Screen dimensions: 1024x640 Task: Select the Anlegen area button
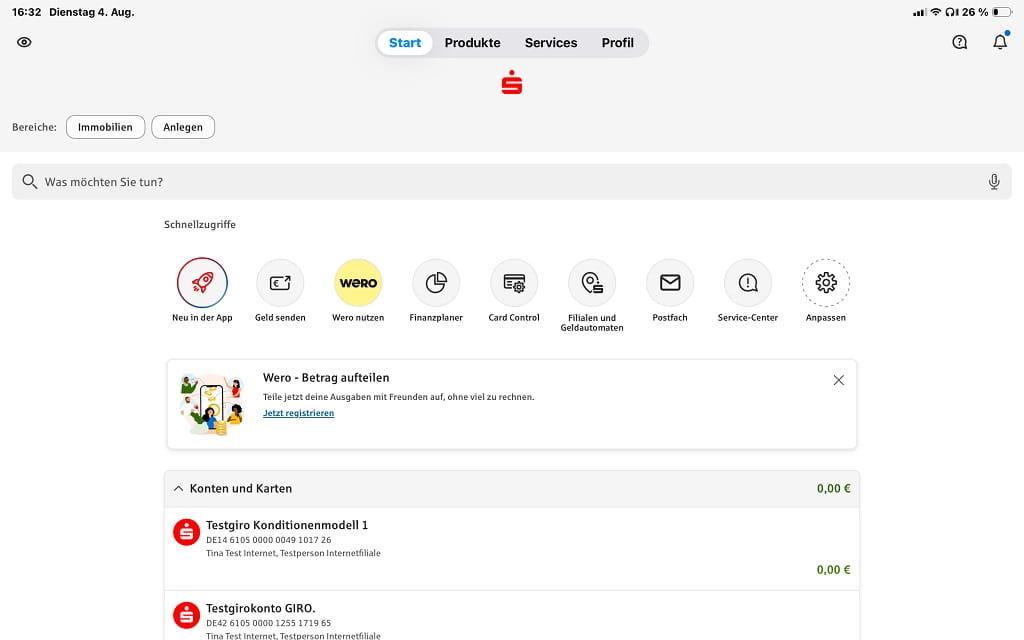pos(183,127)
